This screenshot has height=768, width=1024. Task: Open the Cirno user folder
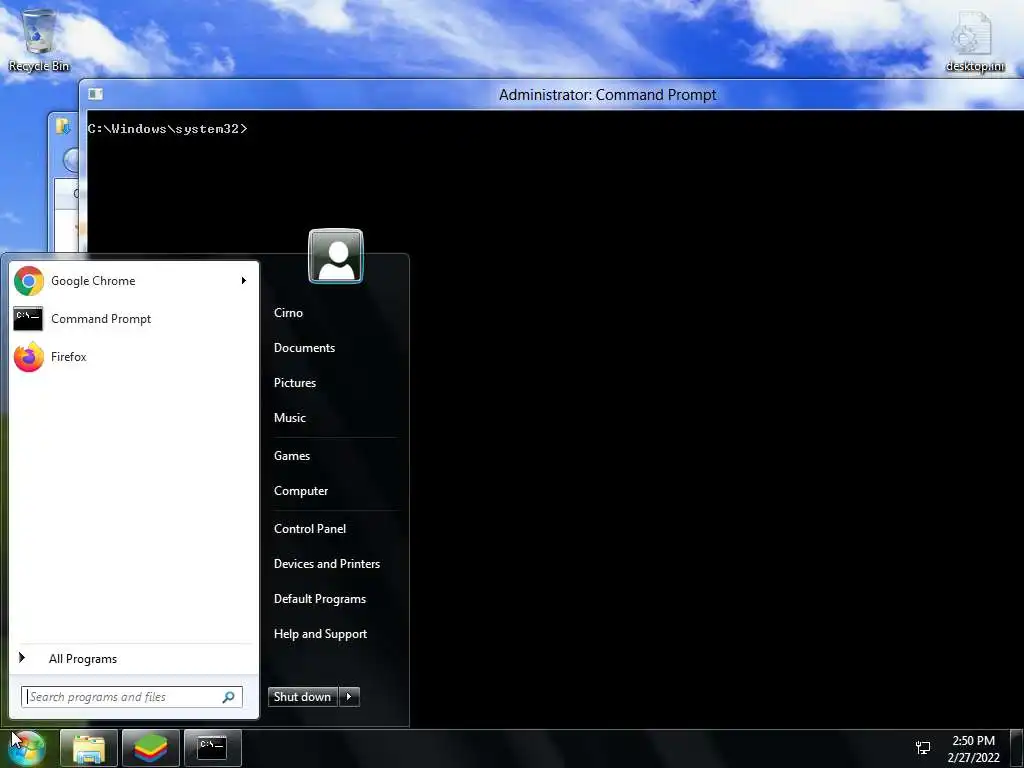click(x=289, y=313)
